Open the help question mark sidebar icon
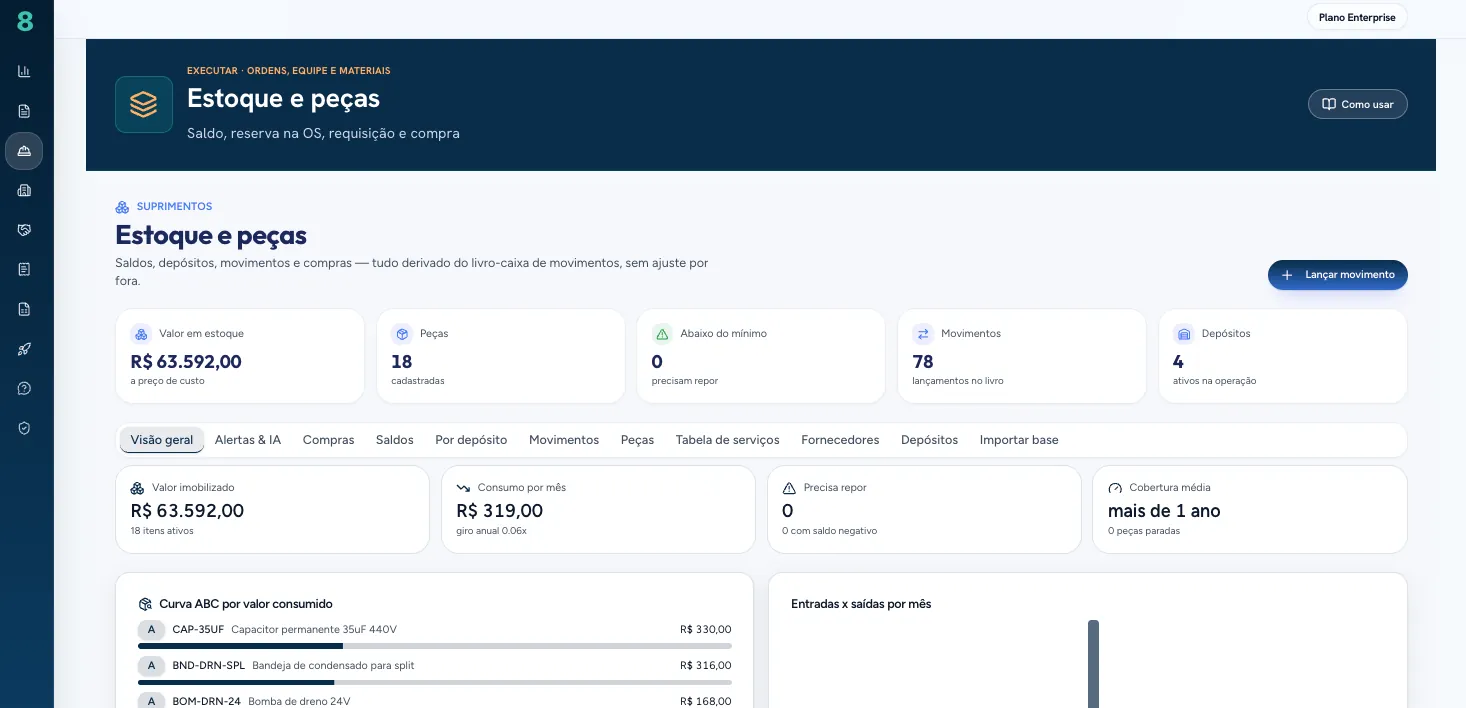Image resolution: width=1466 pixels, height=708 pixels. [24, 388]
